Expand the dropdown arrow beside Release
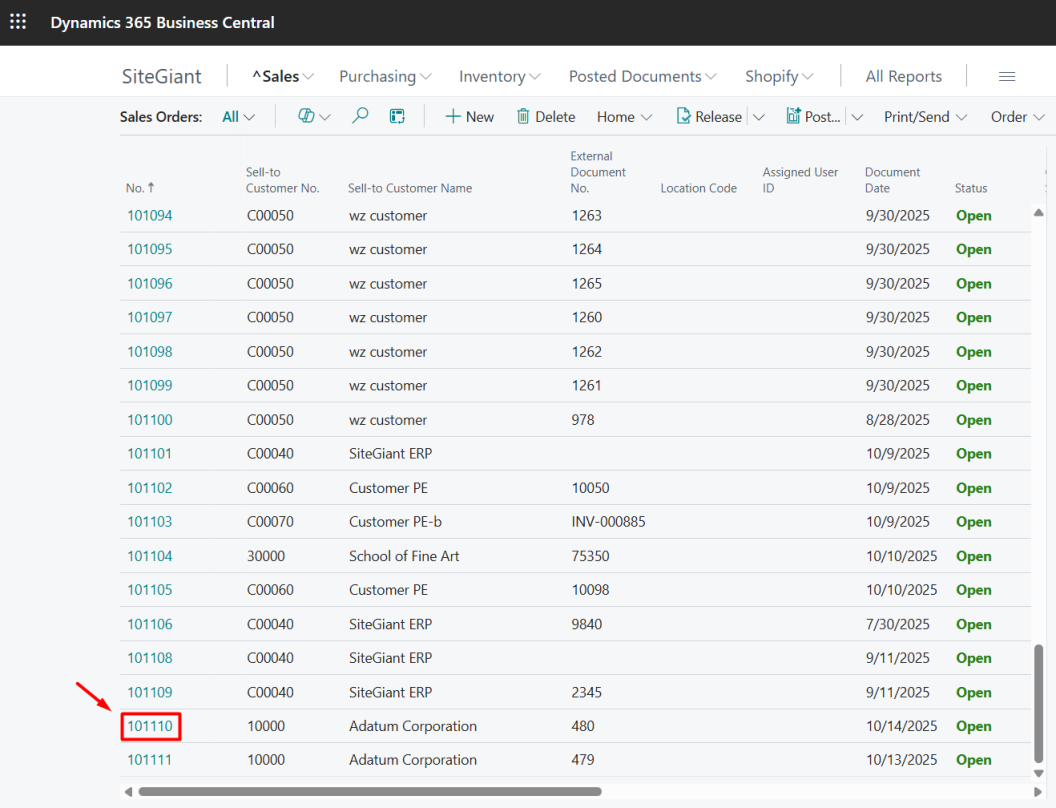The image size is (1056, 808). pos(759,117)
